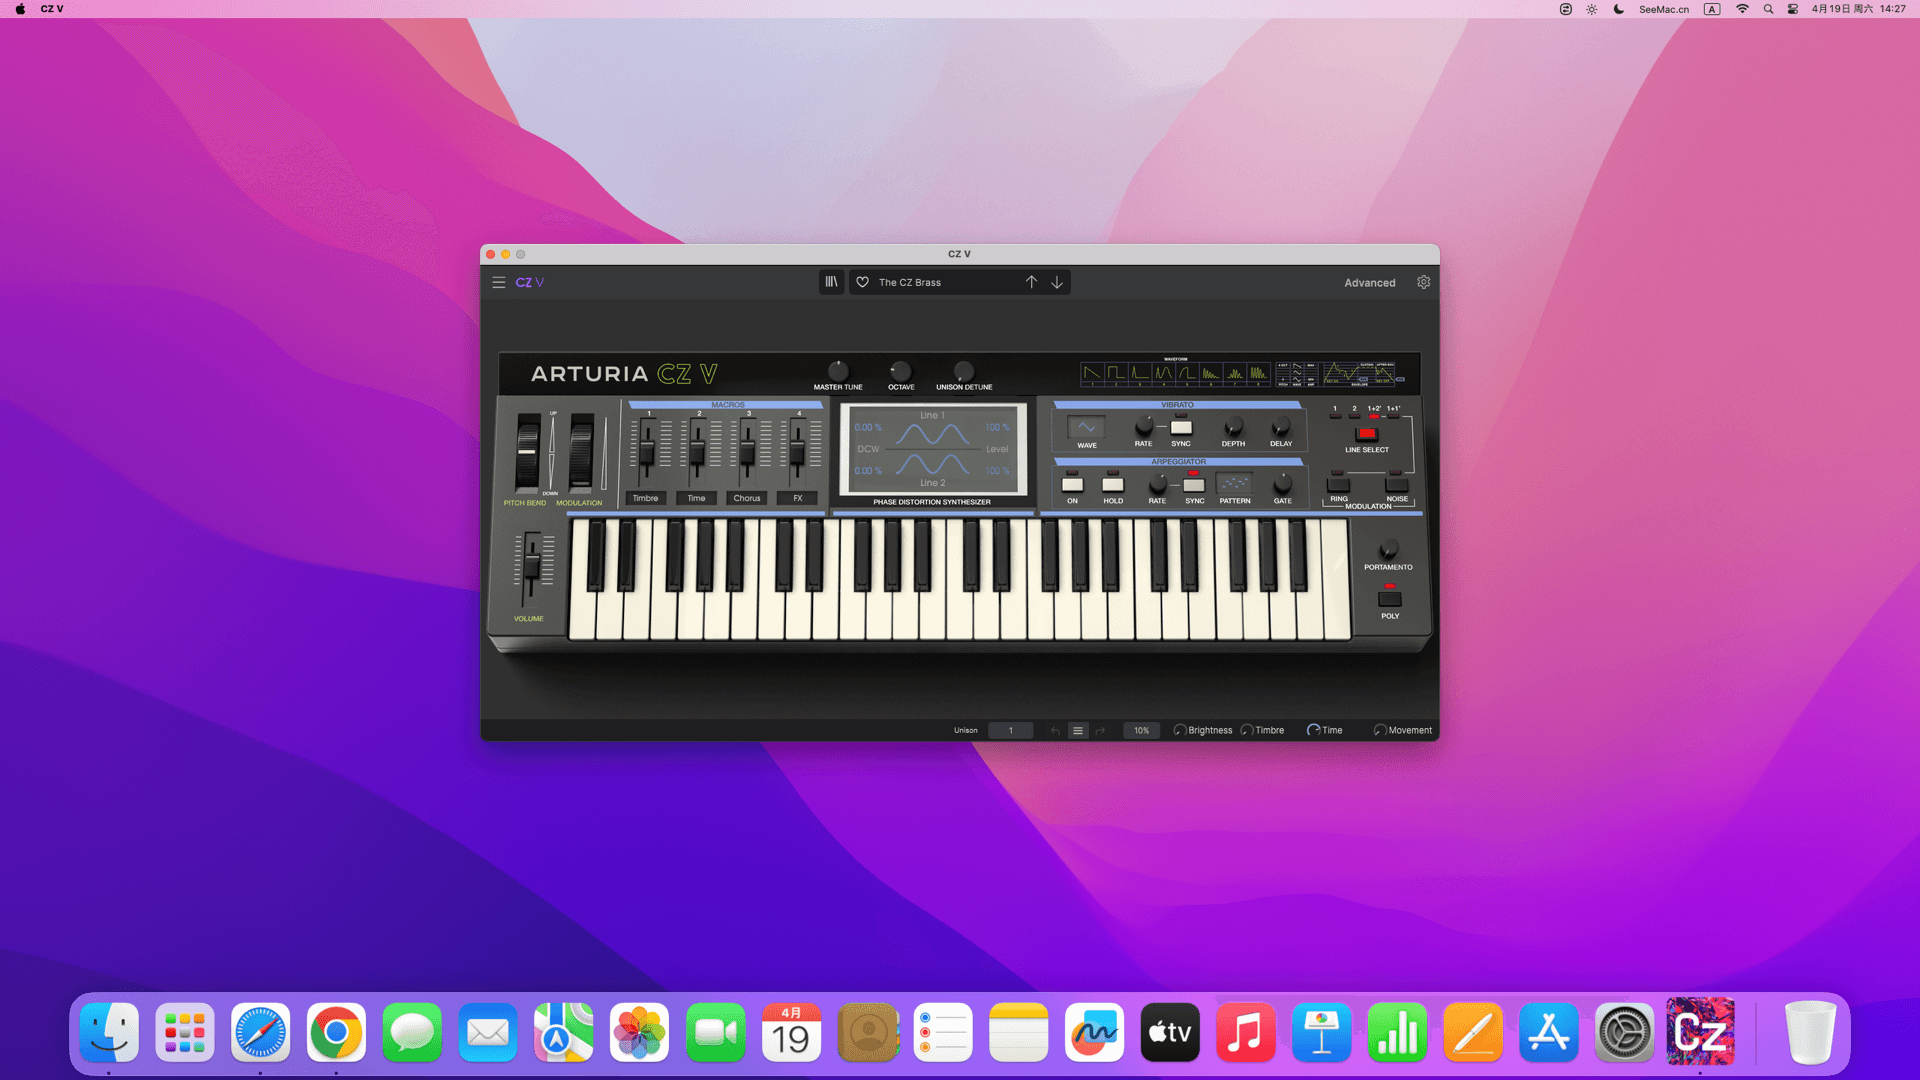The image size is (1920, 1080).
Task: Open the preset library browser icon
Action: [831, 282]
